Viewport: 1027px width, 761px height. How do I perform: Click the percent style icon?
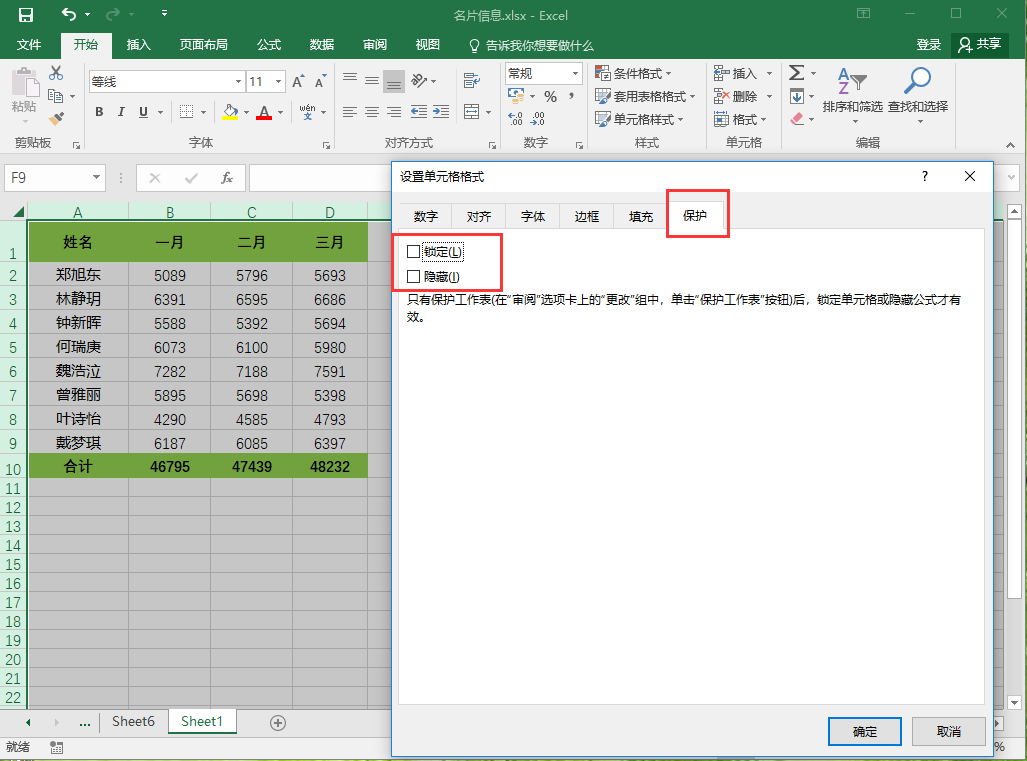tap(551, 97)
